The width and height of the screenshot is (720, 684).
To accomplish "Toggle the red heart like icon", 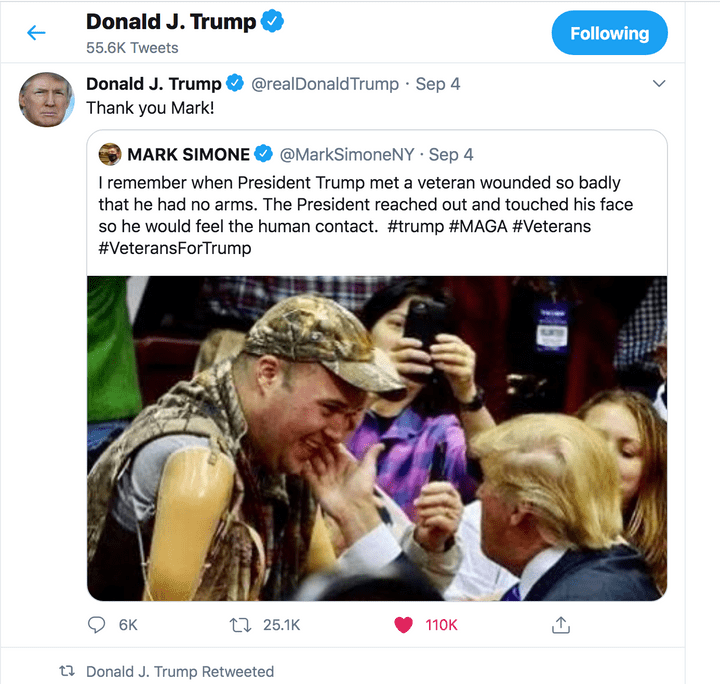I will [x=404, y=625].
